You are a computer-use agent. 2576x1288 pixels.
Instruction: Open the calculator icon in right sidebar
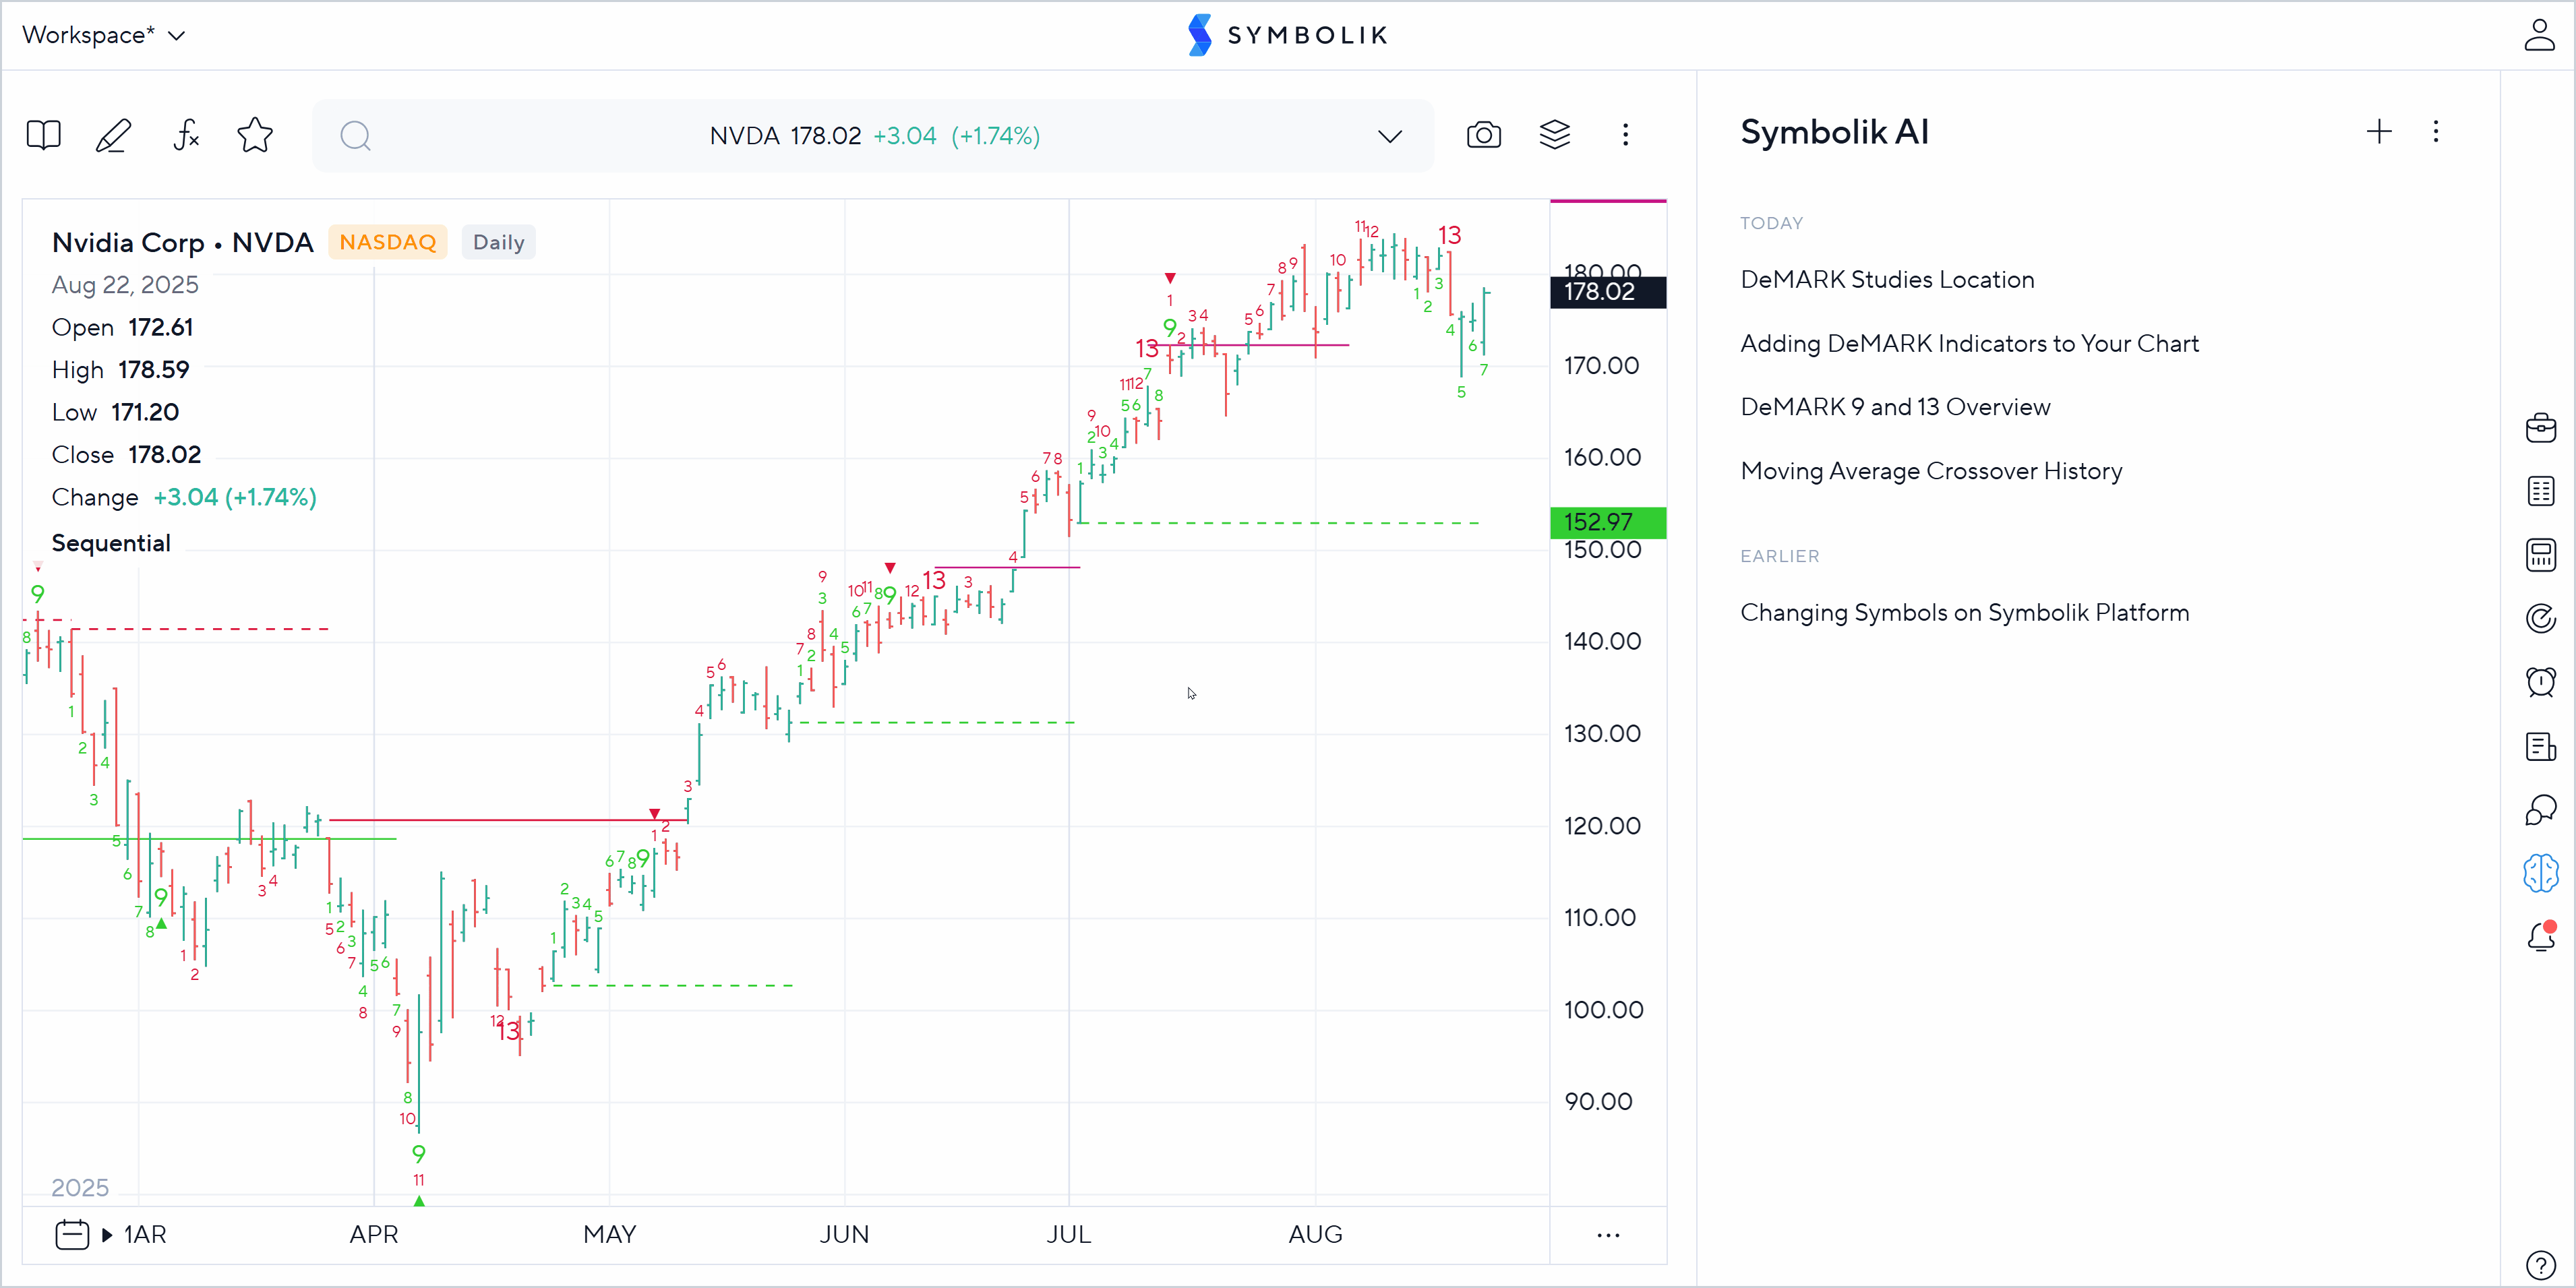click(2540, 555)
